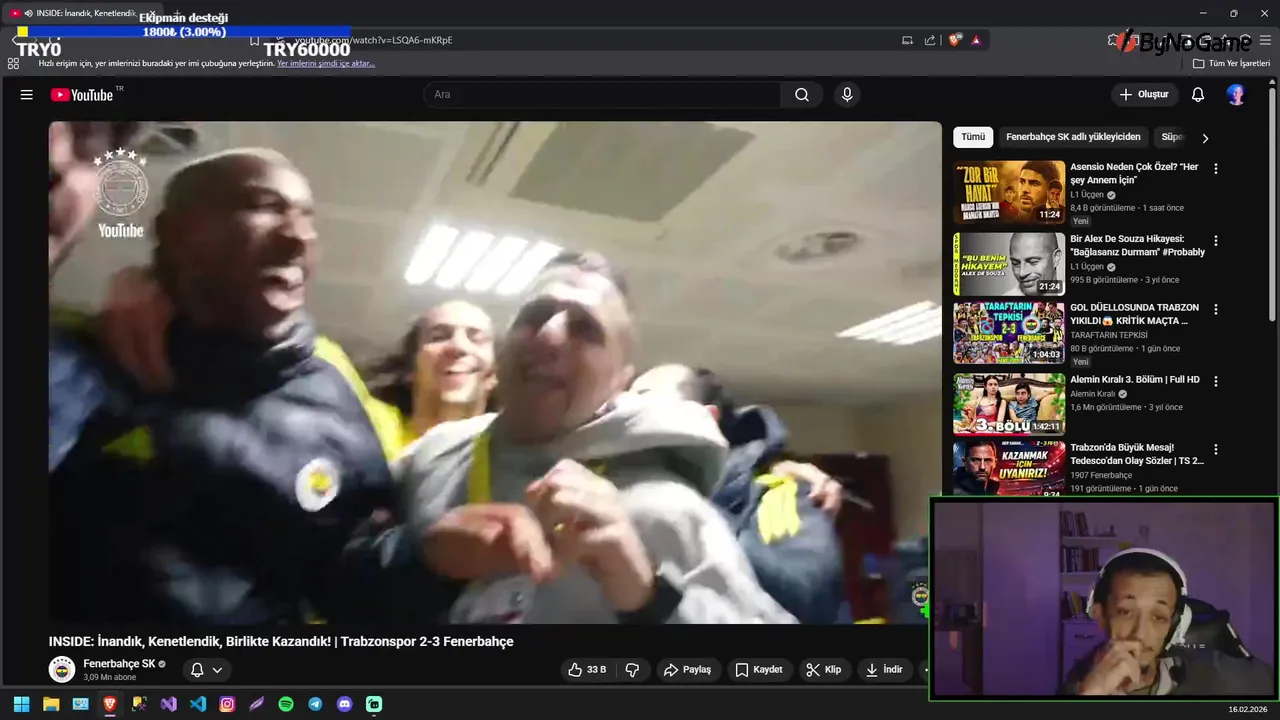The height and width of the screenshot is (720, 1280).
Task: Click '3,09 Mn abone' subscriber count
Action: click(110, 678)
